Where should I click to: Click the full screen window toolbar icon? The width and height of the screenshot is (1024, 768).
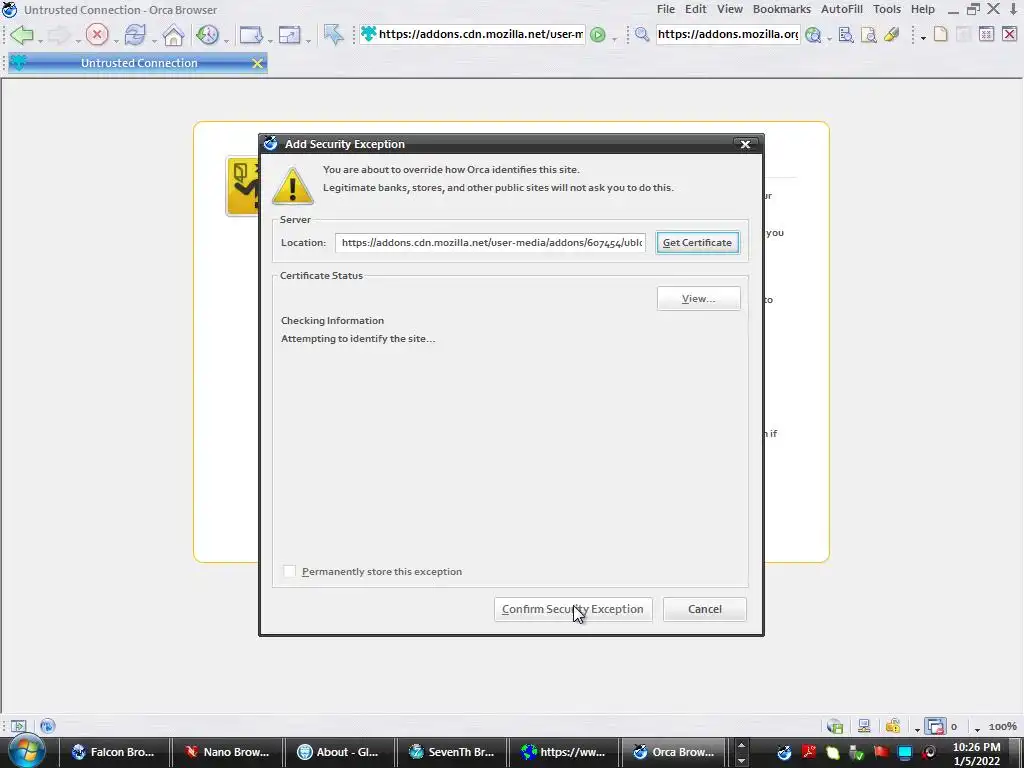click(289, 35)
